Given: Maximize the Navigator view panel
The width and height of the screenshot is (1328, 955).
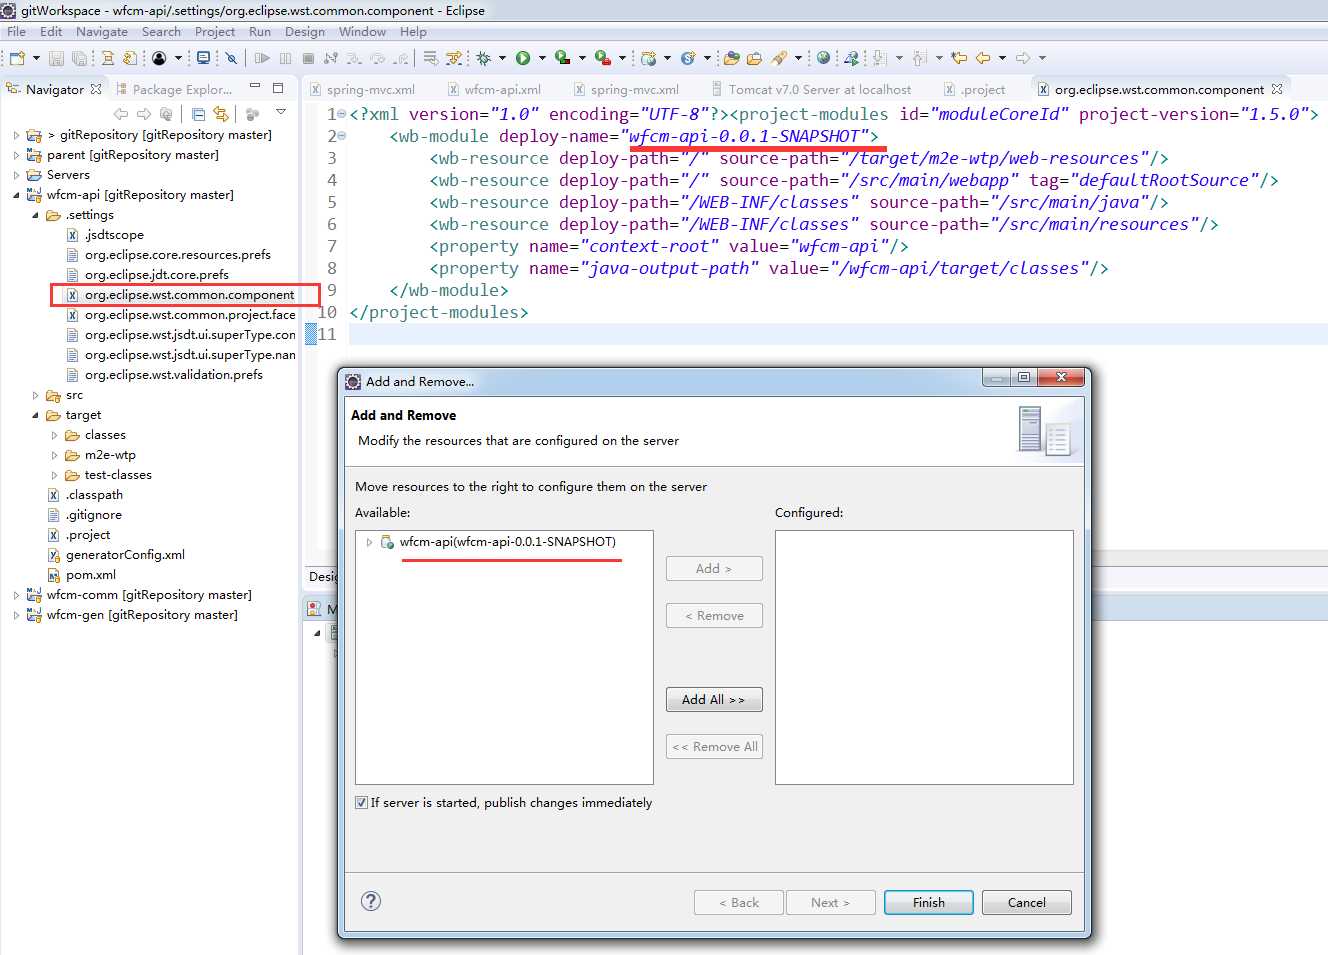Looking at the screenshot, I should click(279, 88).
